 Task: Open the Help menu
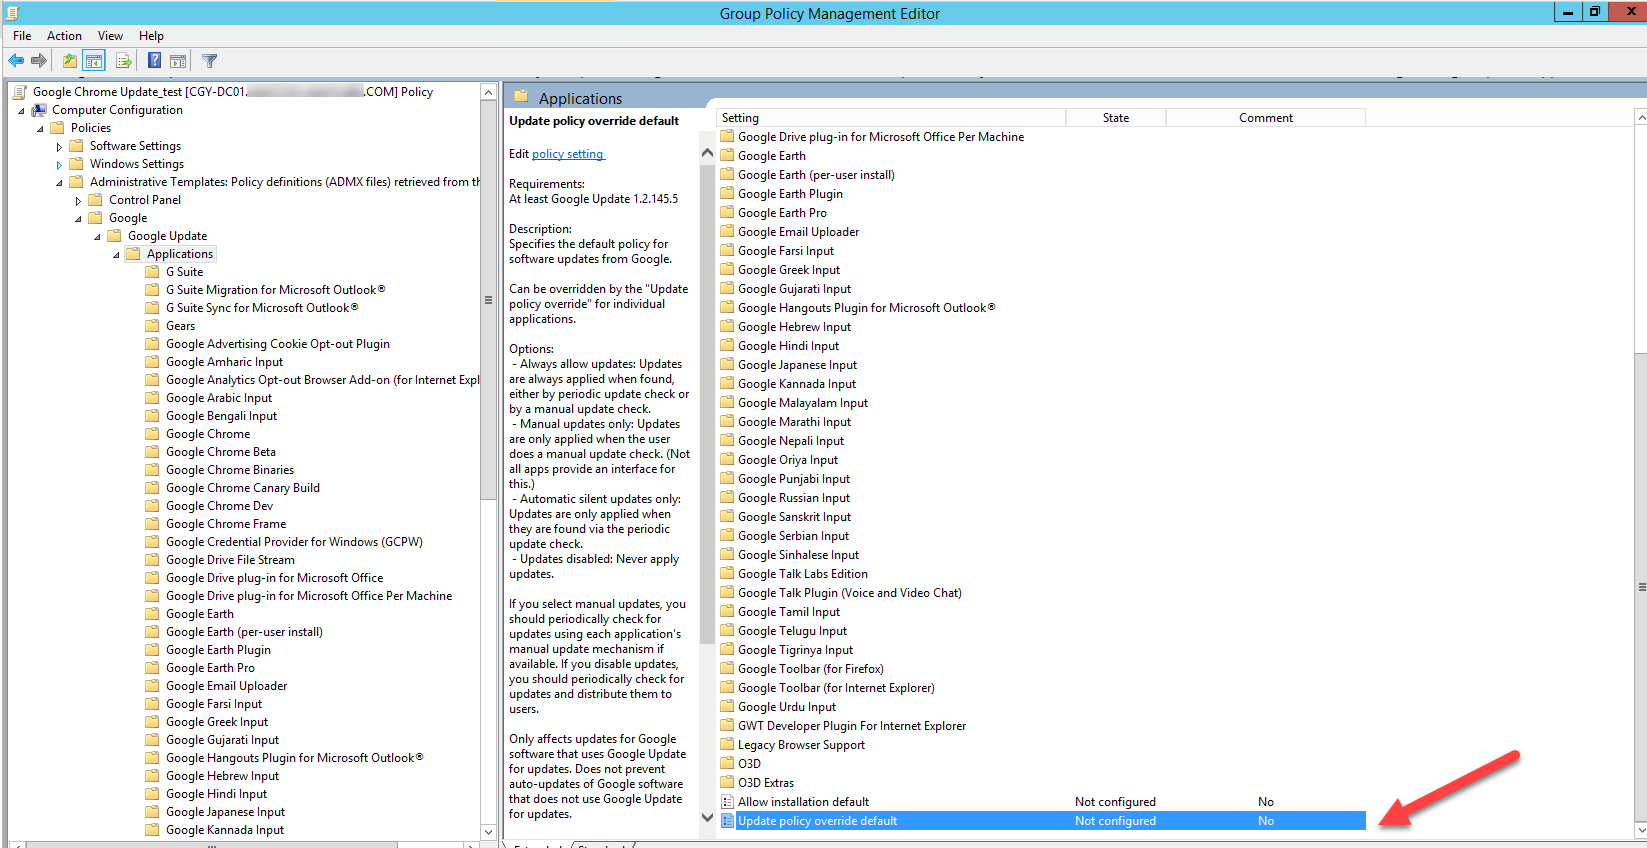tap(151, 35)
